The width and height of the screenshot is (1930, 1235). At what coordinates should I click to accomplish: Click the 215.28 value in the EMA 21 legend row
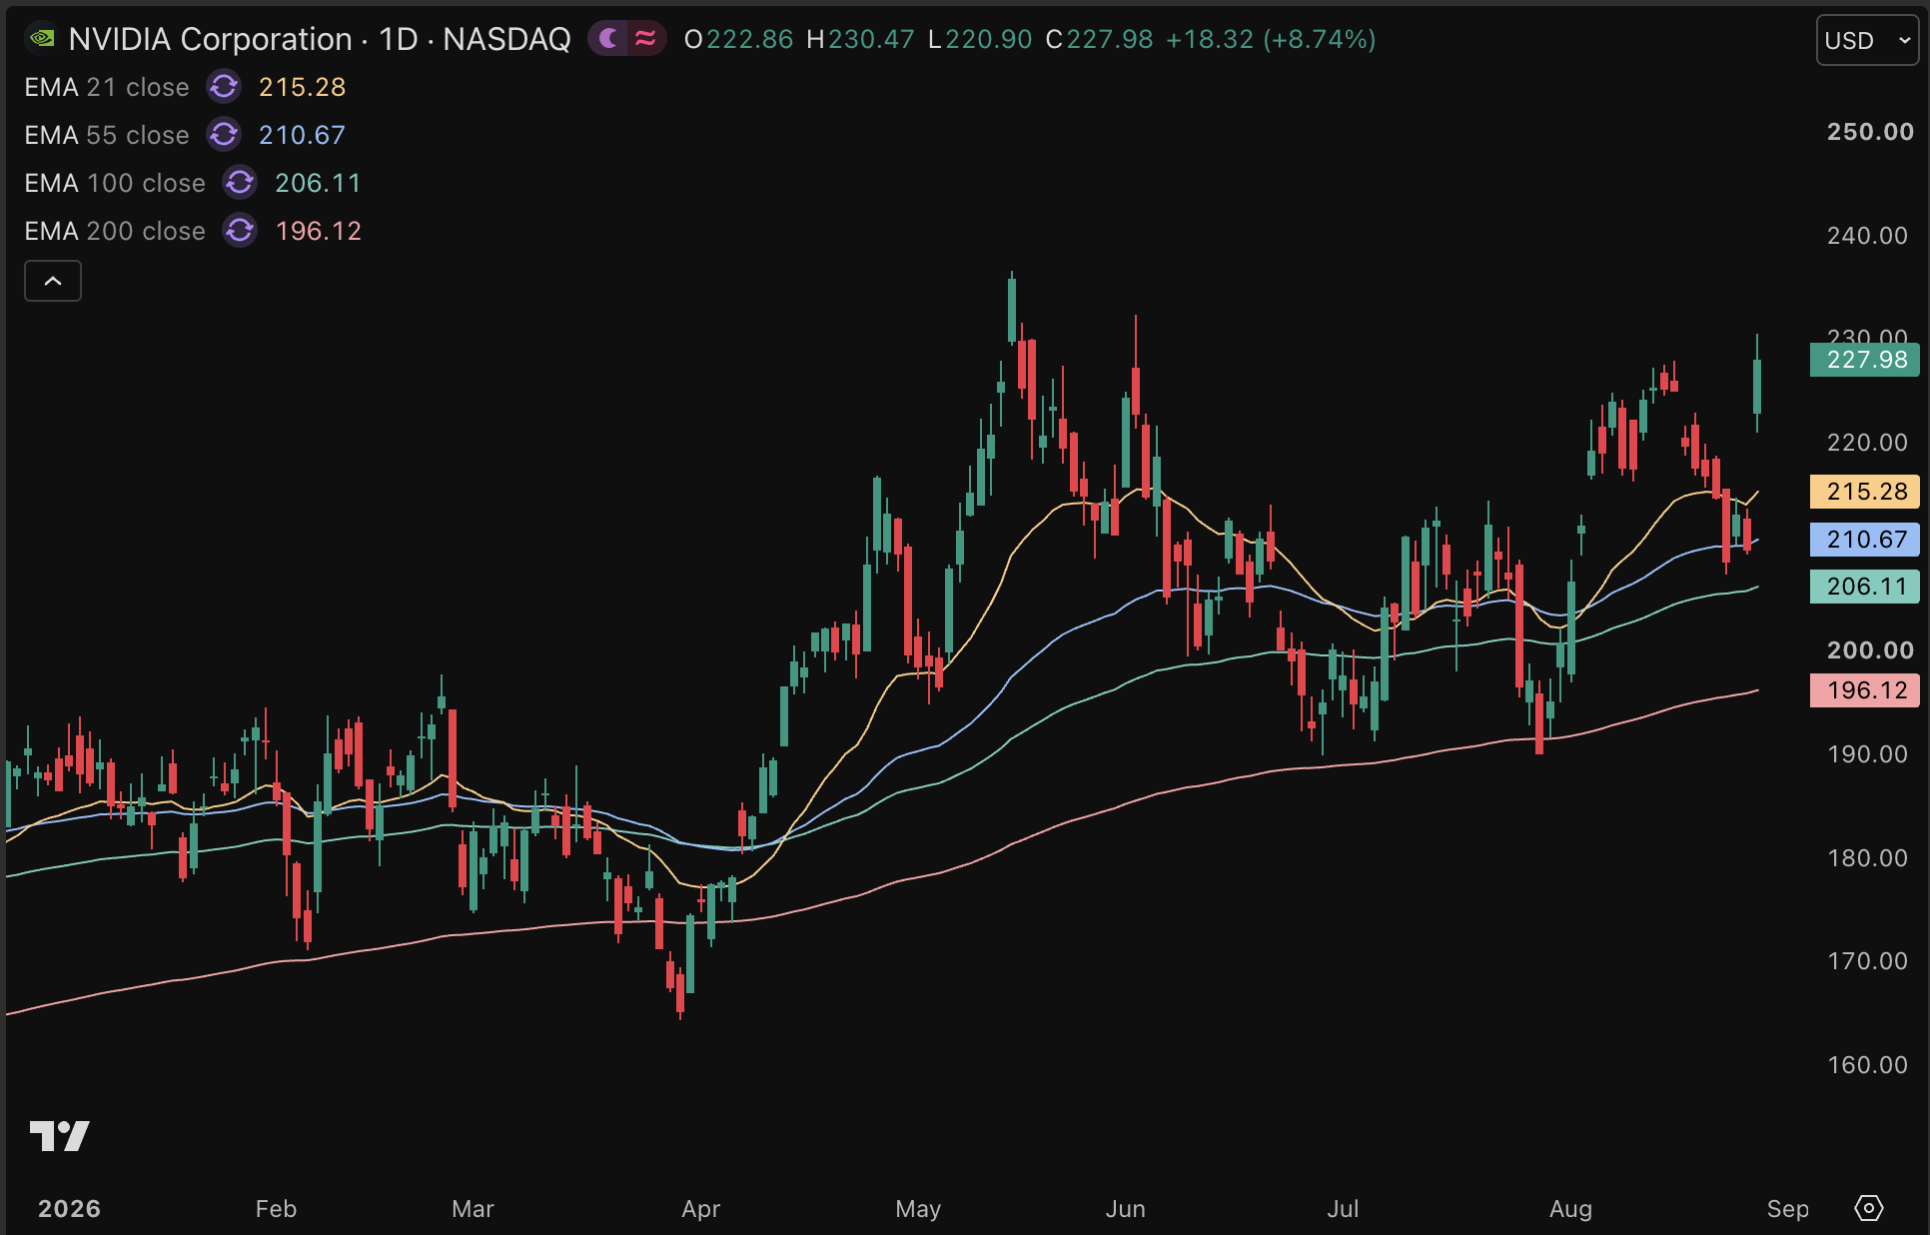click(302, 87)
